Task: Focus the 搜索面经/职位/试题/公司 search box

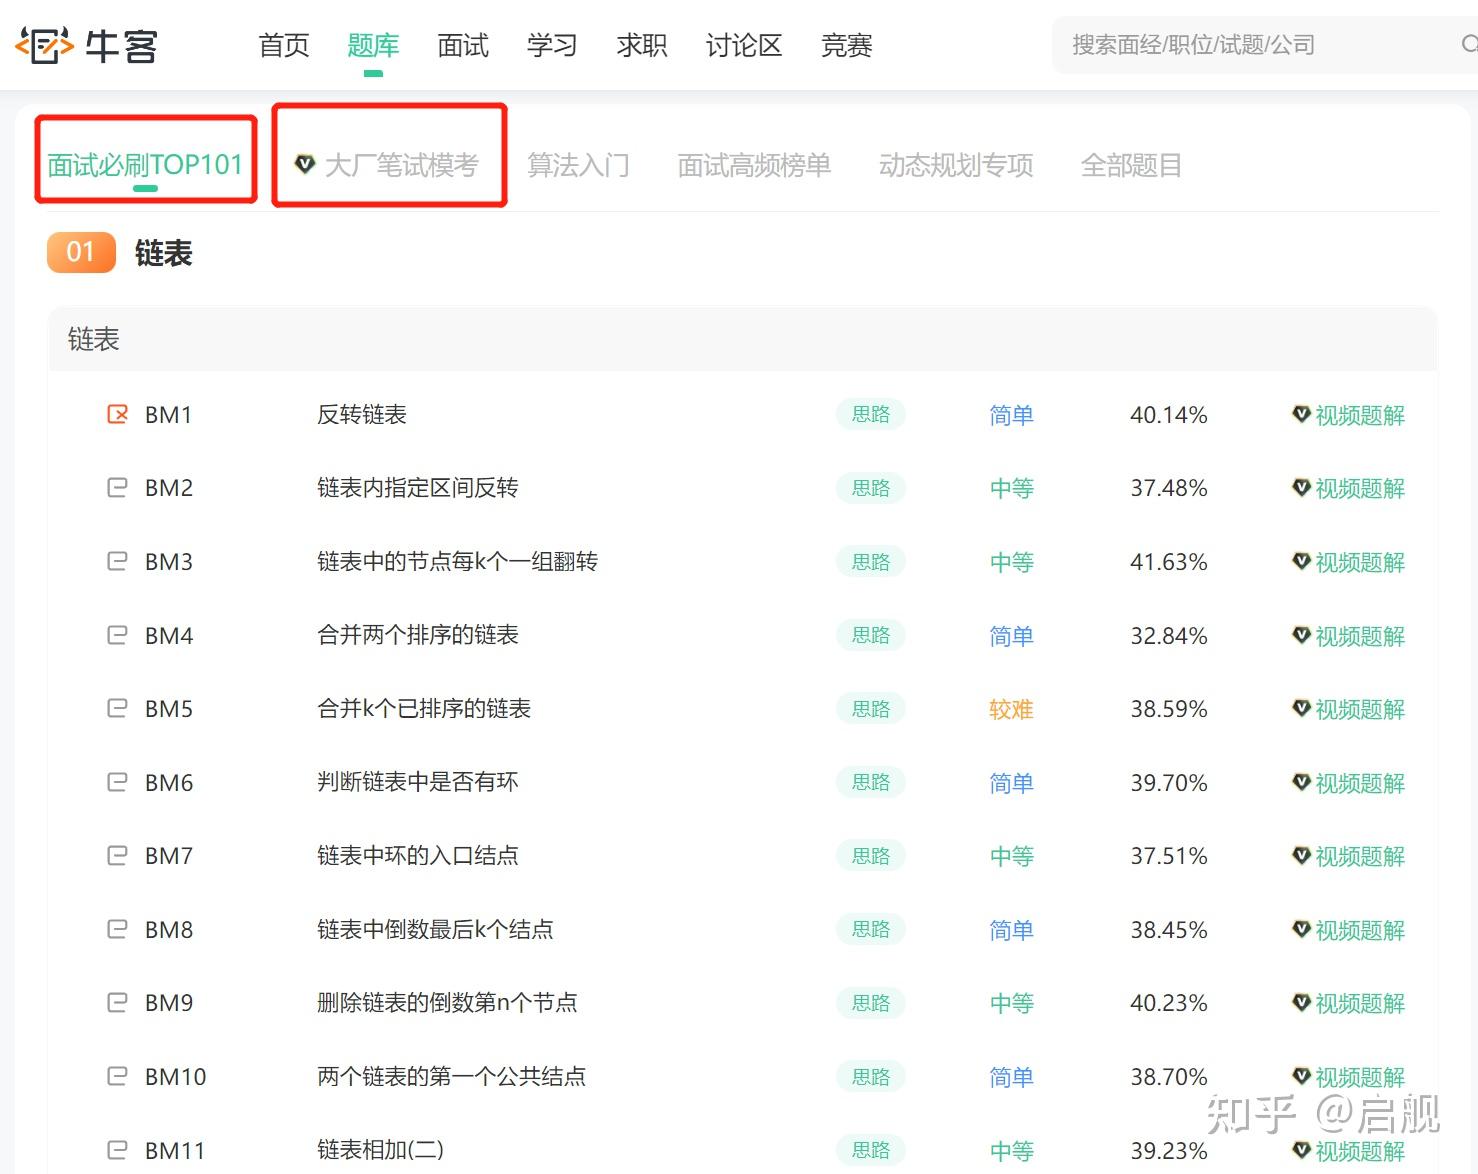Action: point(1262,44)
